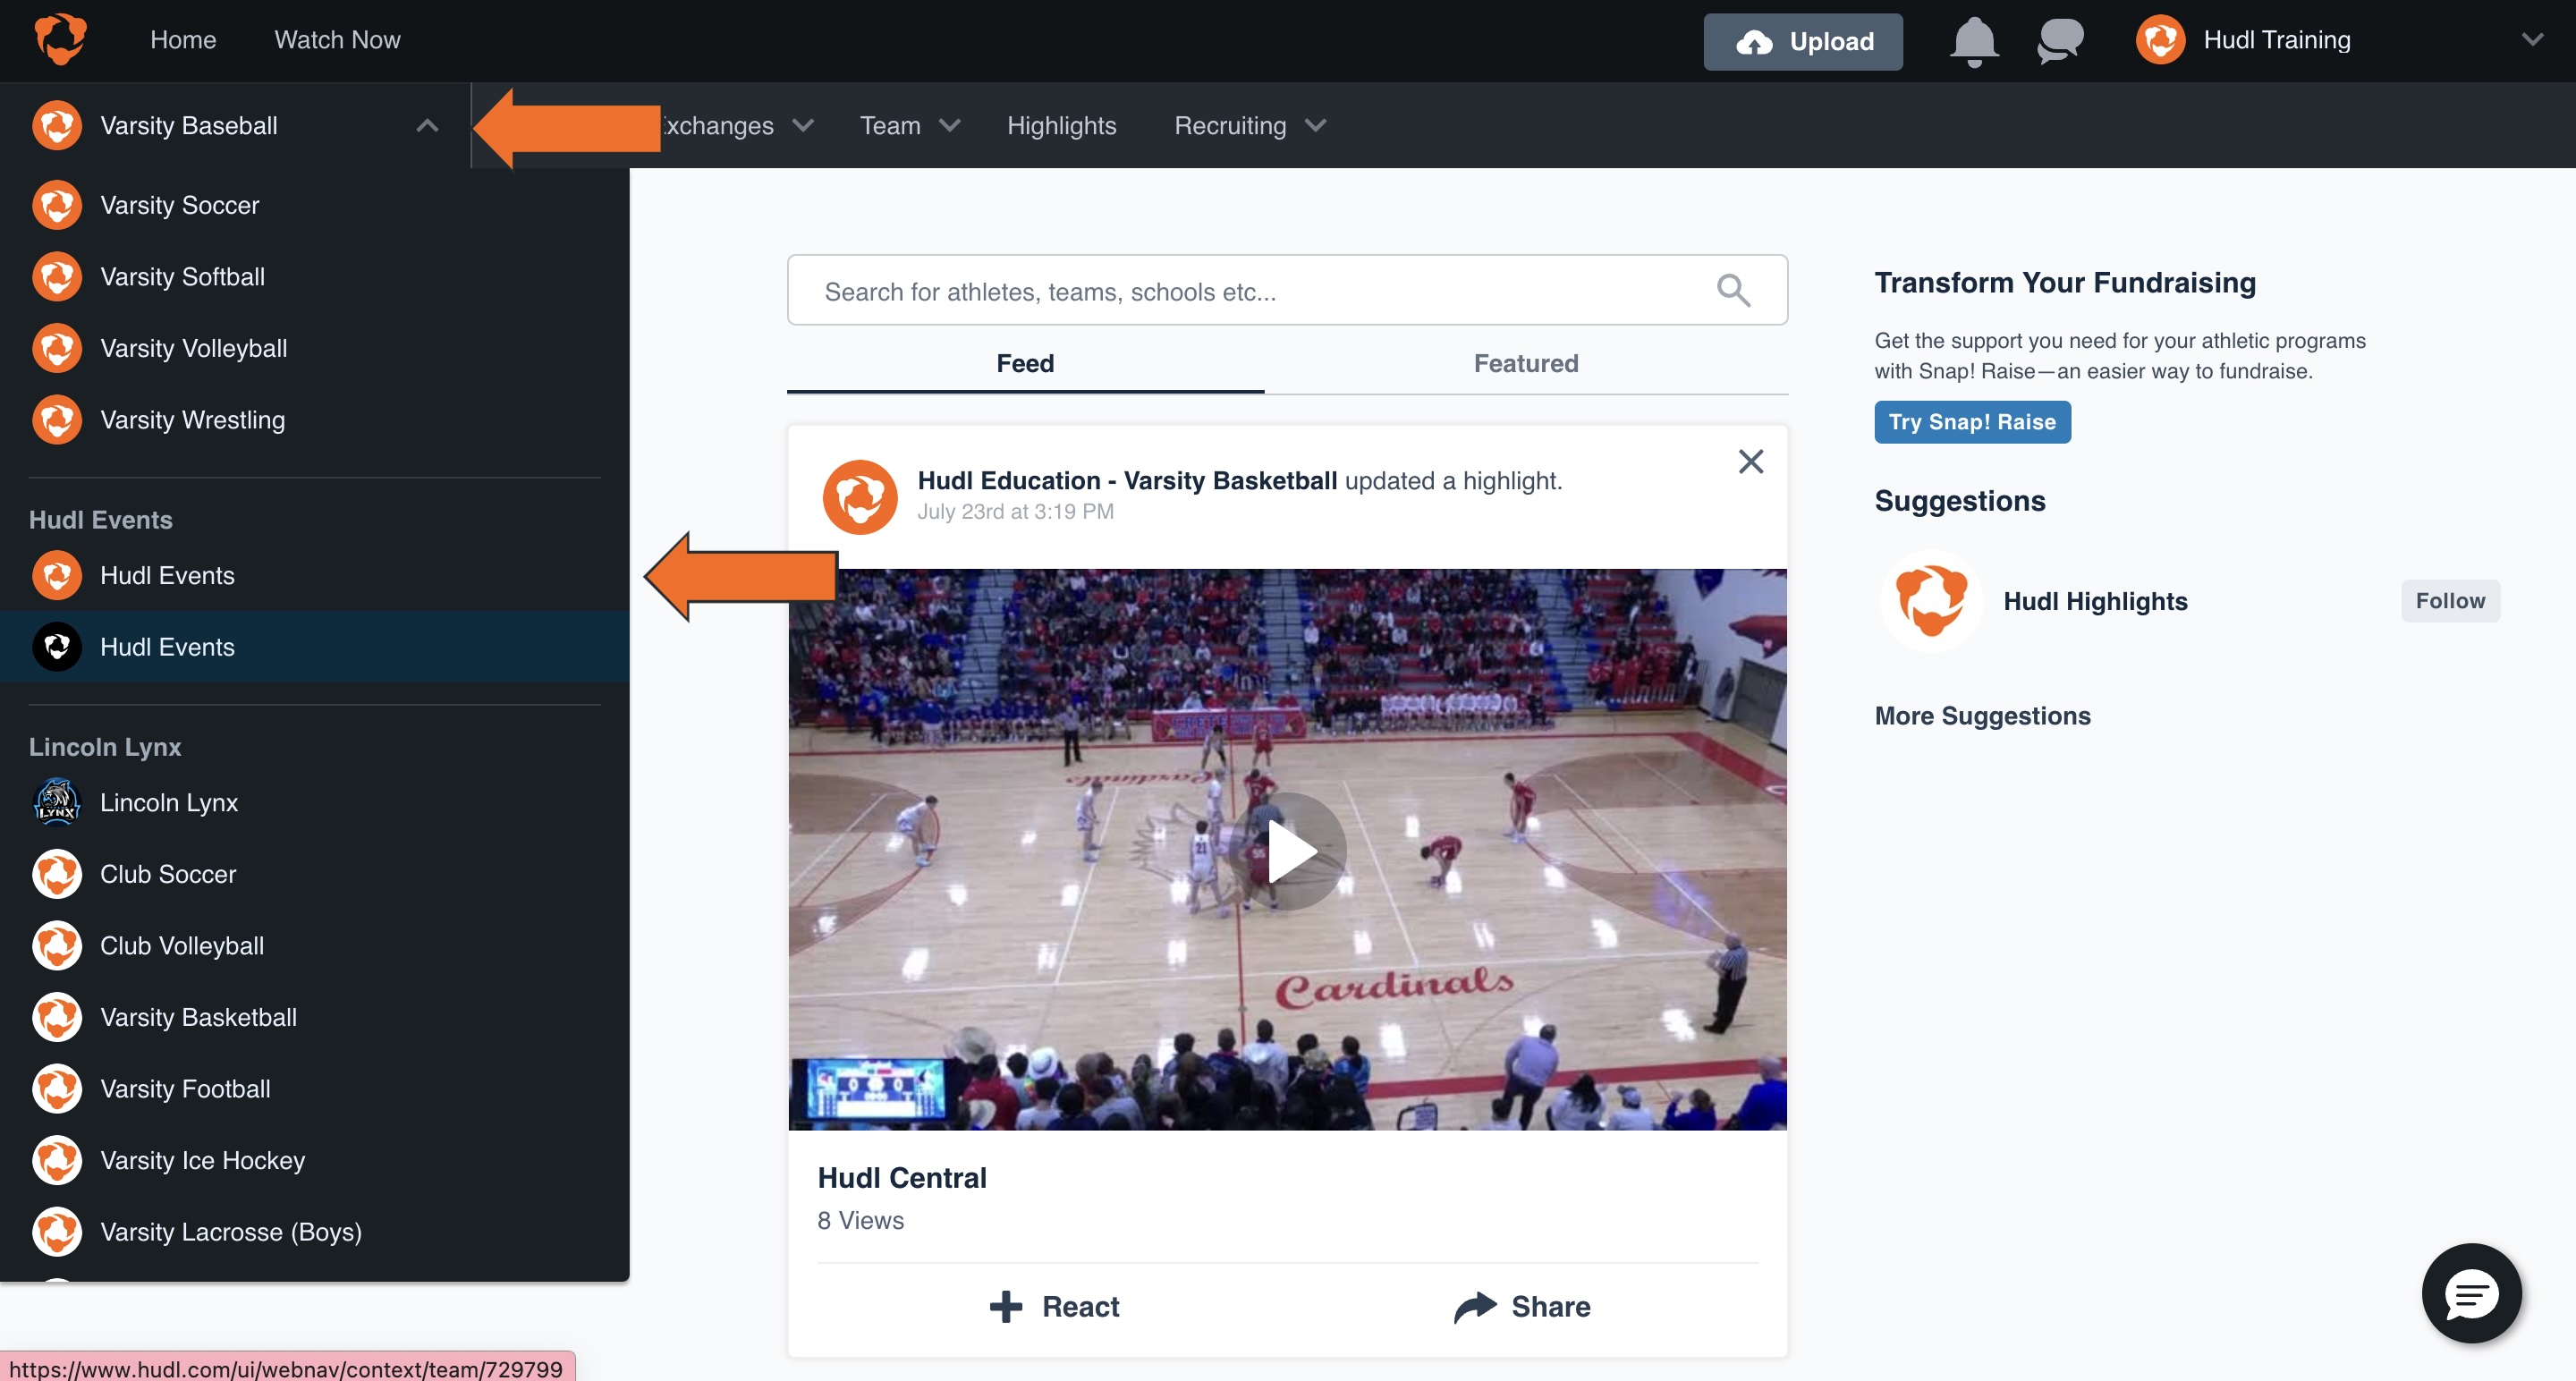Click the Varsity Basketball team icon
Screen dimensions: 2576x1381
(x=57, y=1017)
